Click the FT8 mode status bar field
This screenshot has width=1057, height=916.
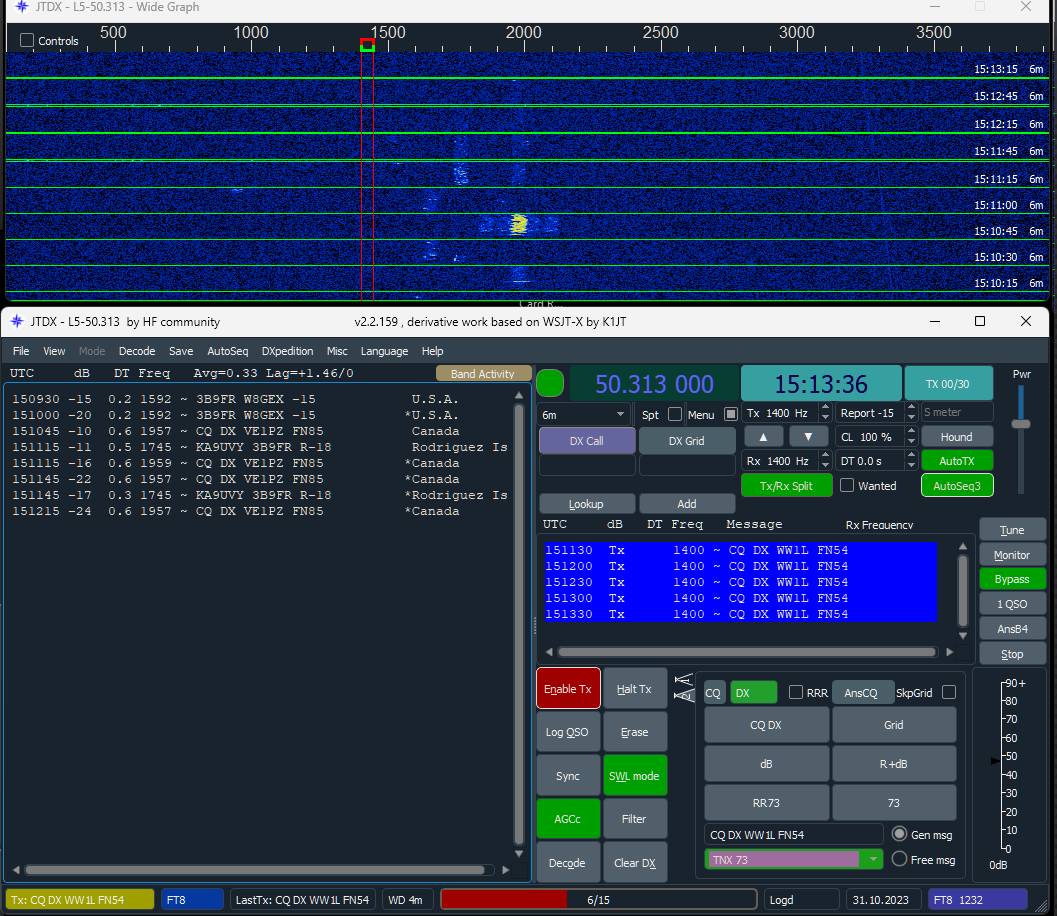pyautogui.click(x=191, y=900)
